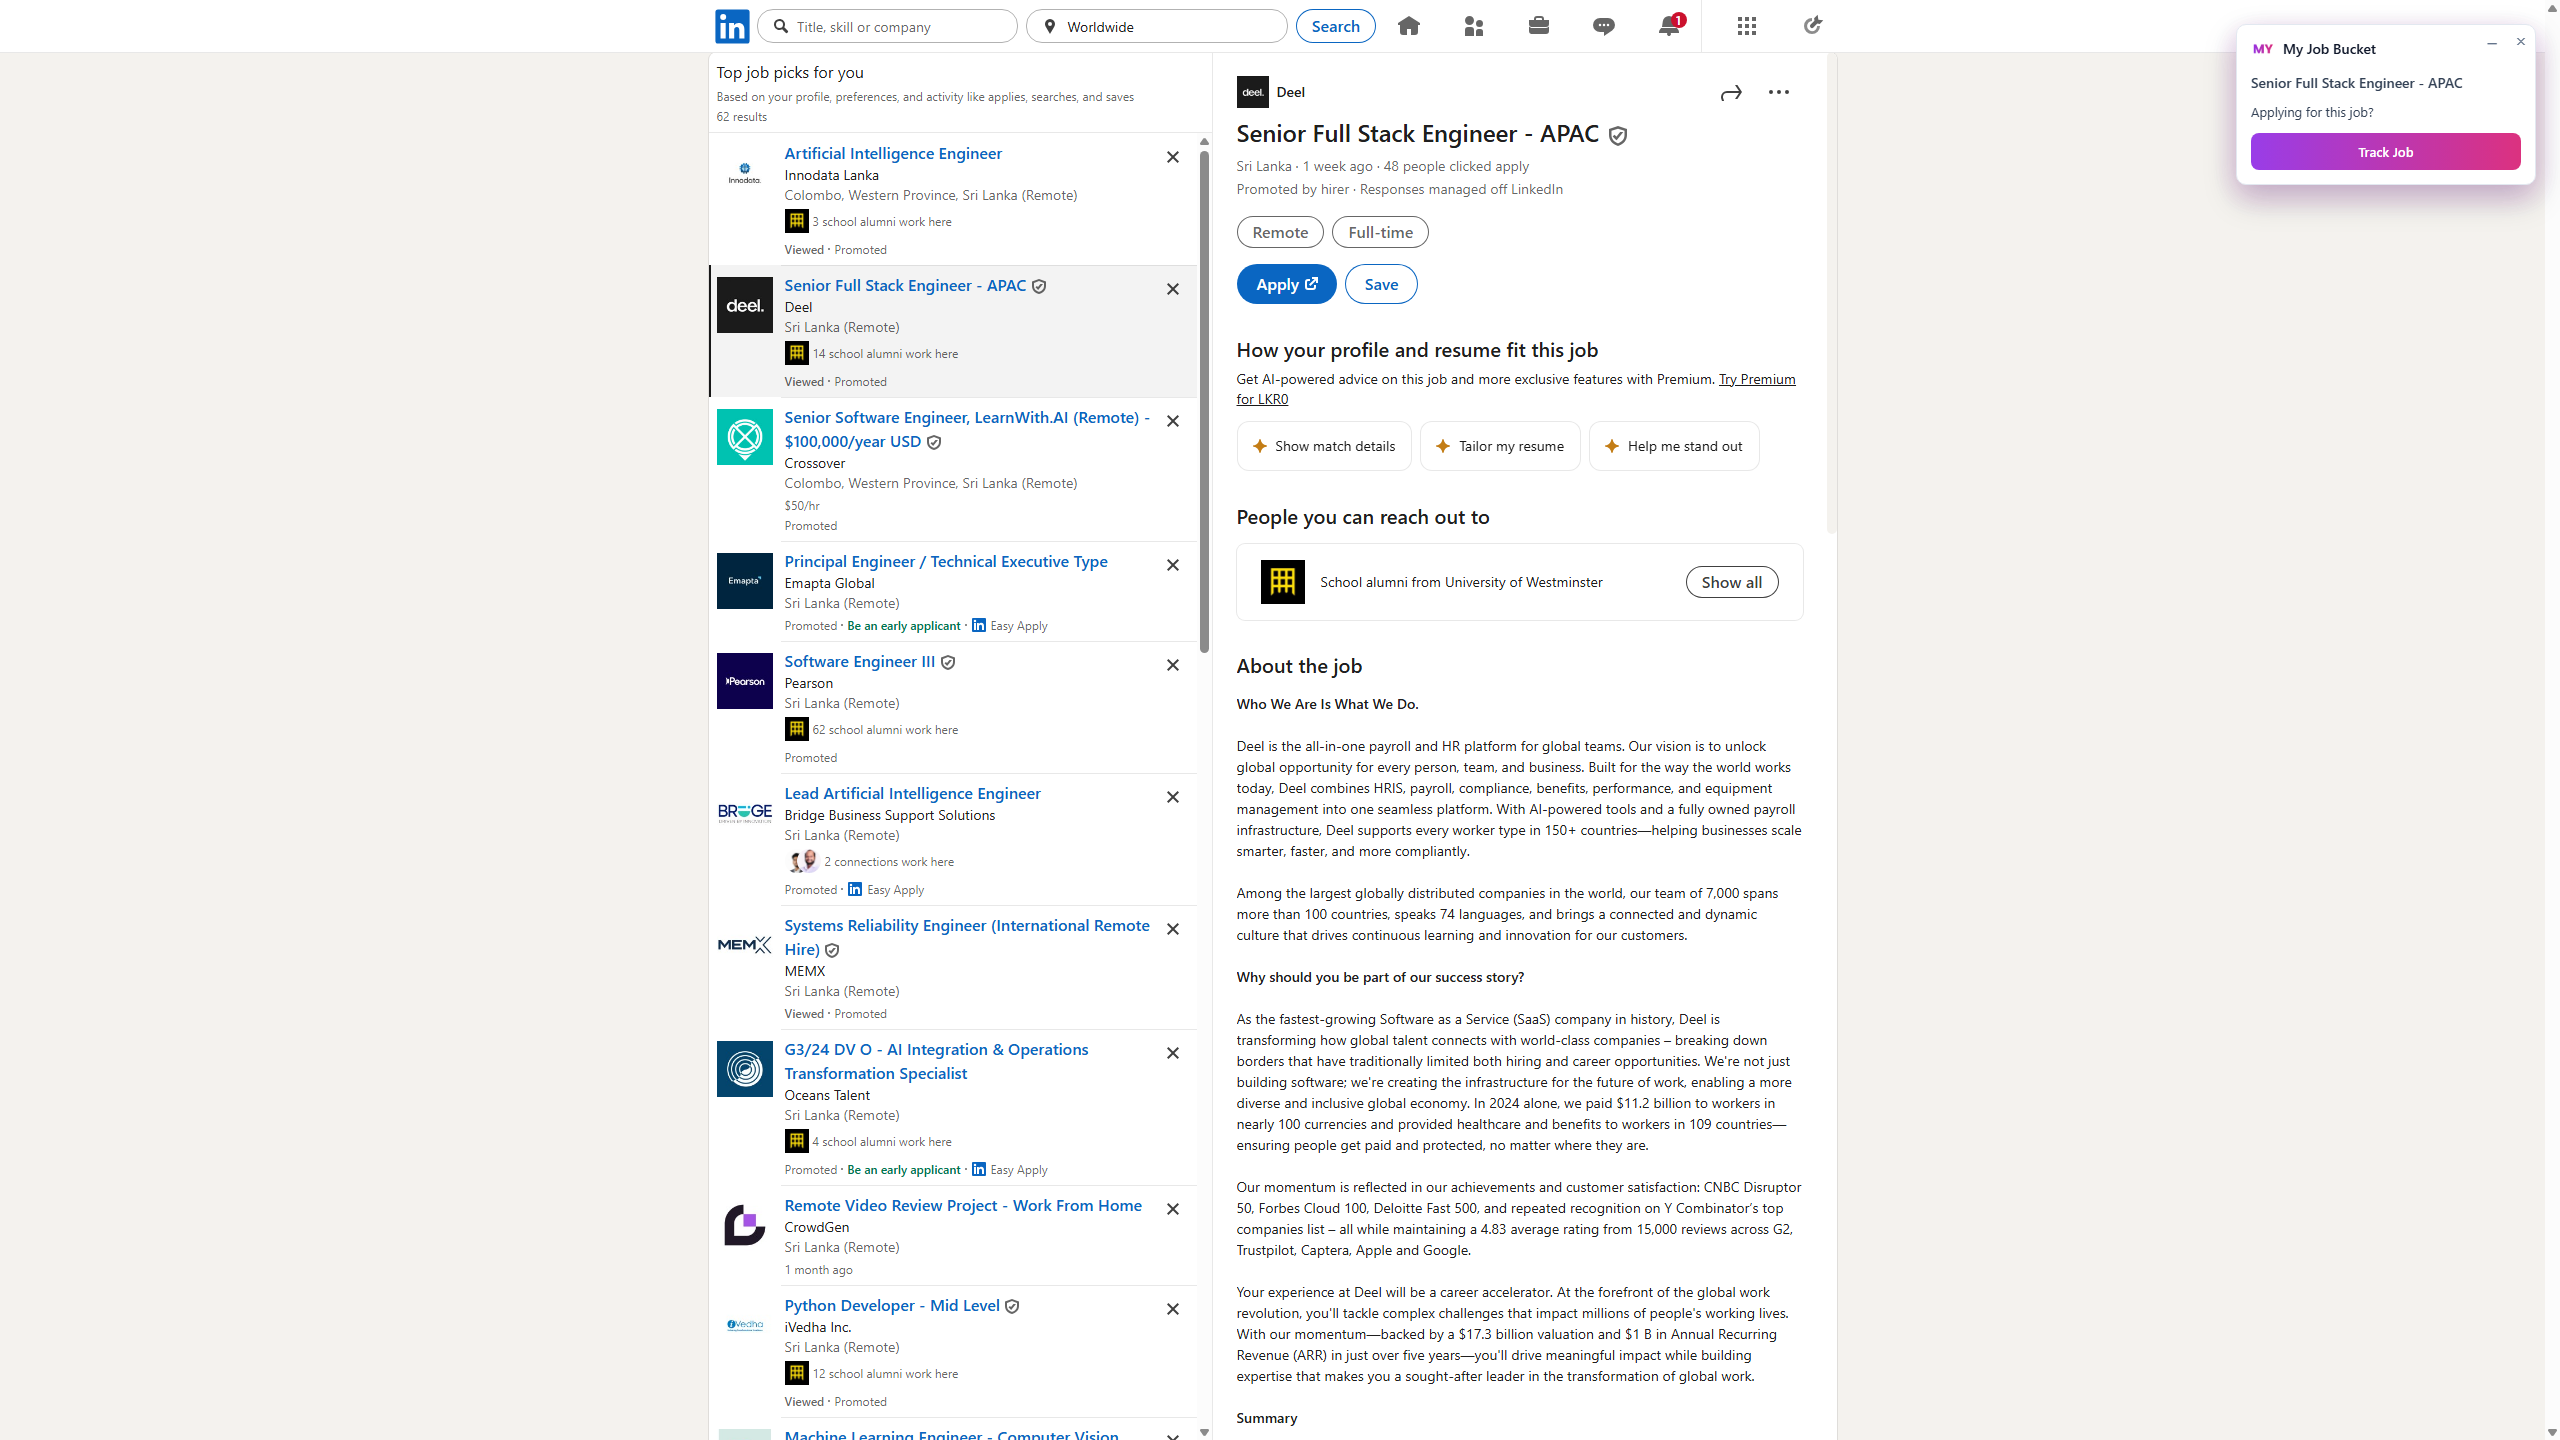This screenshot has width=2560, height=1440.
Task: Dismiss the Principal Engineer job card
Action: (1173, 565)
